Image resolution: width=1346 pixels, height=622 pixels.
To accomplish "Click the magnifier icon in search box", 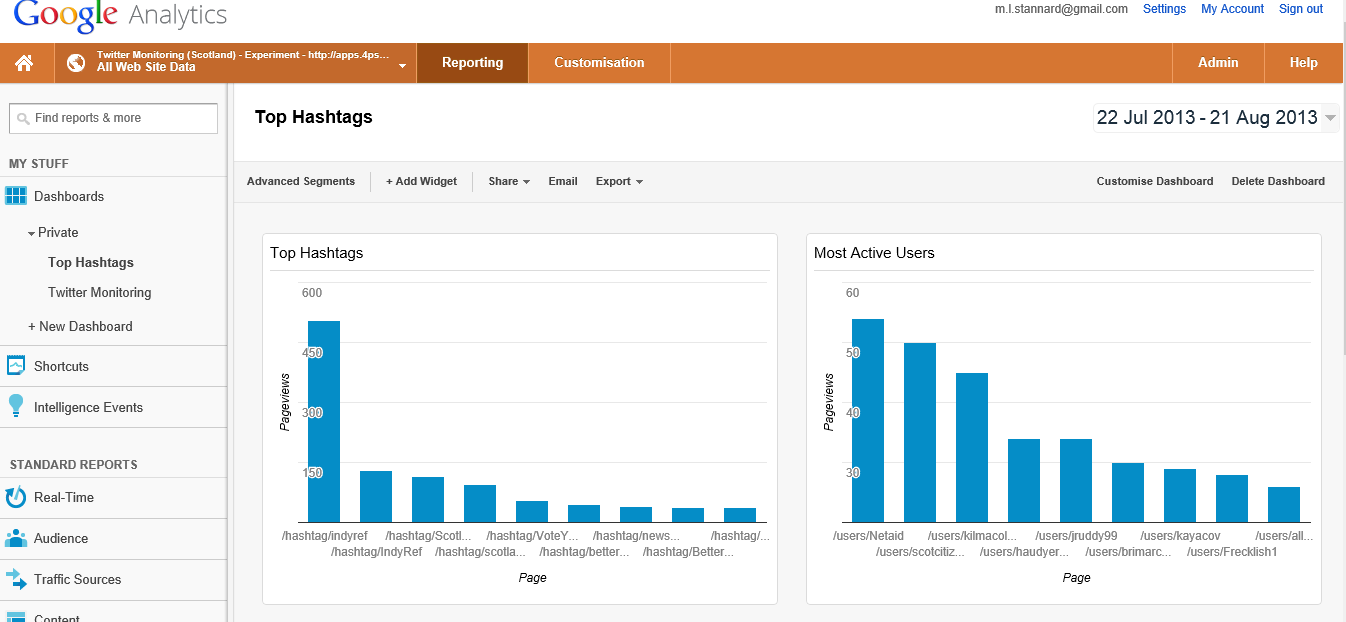I will pyautogui.click(x=23, y=118).
